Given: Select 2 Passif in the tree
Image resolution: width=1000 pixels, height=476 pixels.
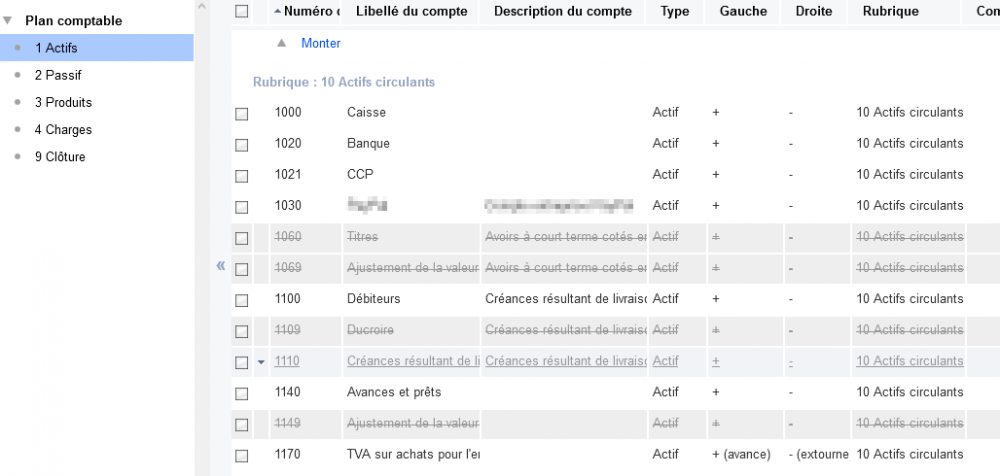Looking at the screenshot, I should (x=57, y=75).
